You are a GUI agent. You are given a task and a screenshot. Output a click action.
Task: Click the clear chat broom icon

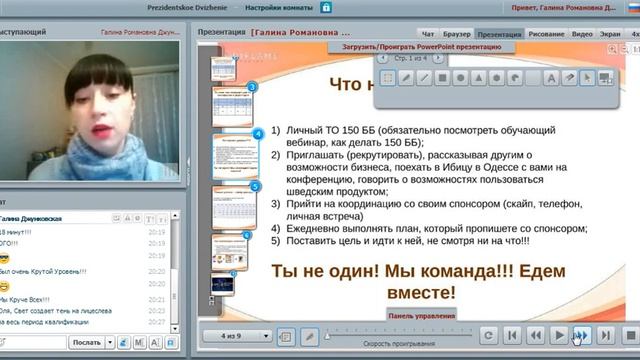[x=124, y=342]
